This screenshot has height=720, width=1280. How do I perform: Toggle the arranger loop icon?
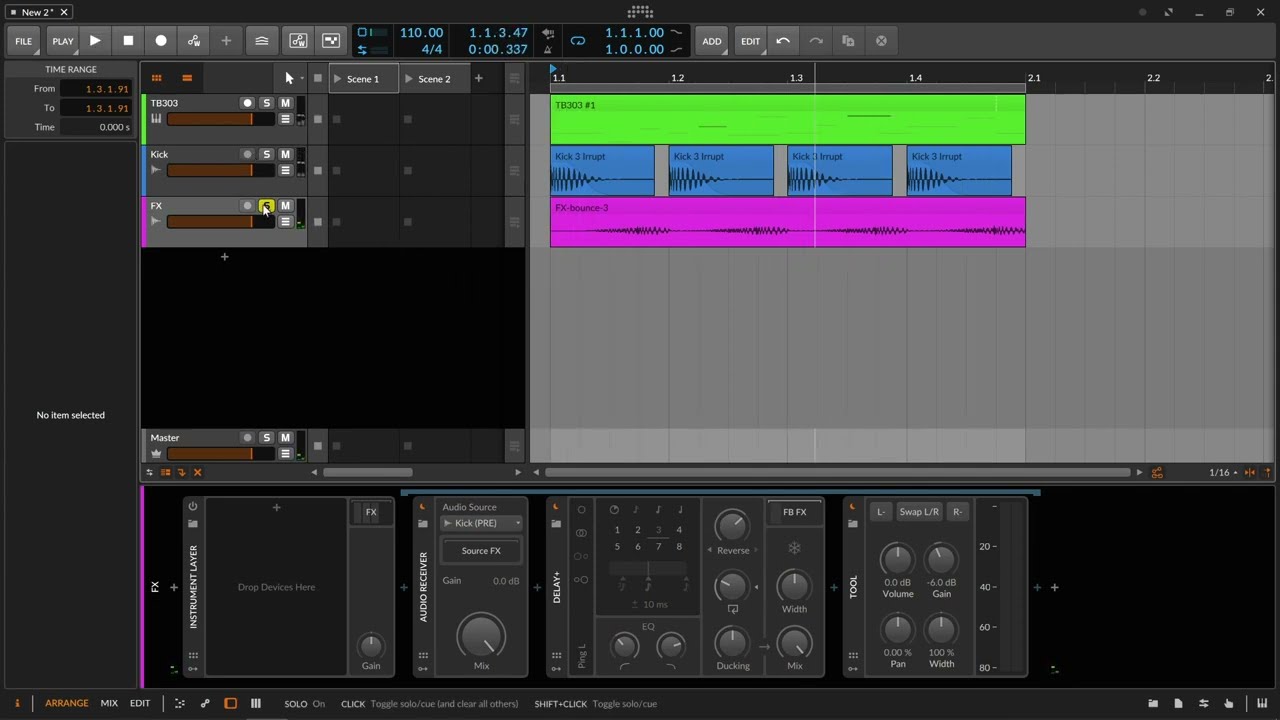click(578, 41)
